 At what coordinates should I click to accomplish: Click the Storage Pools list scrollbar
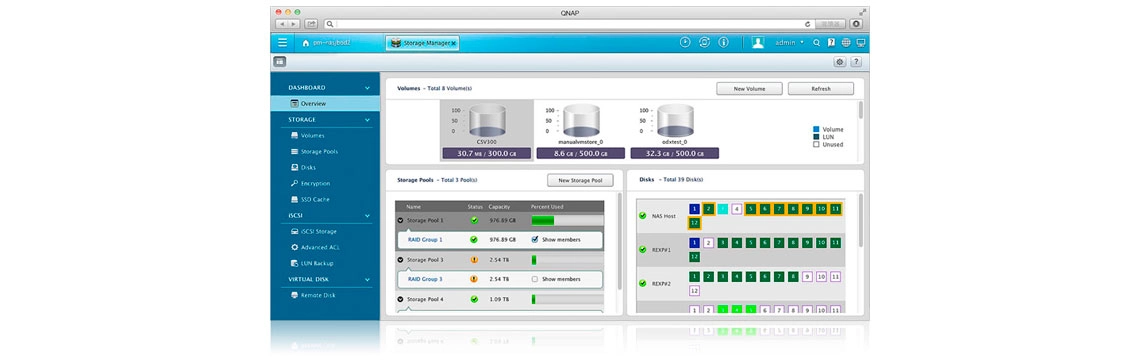point(619,240)
